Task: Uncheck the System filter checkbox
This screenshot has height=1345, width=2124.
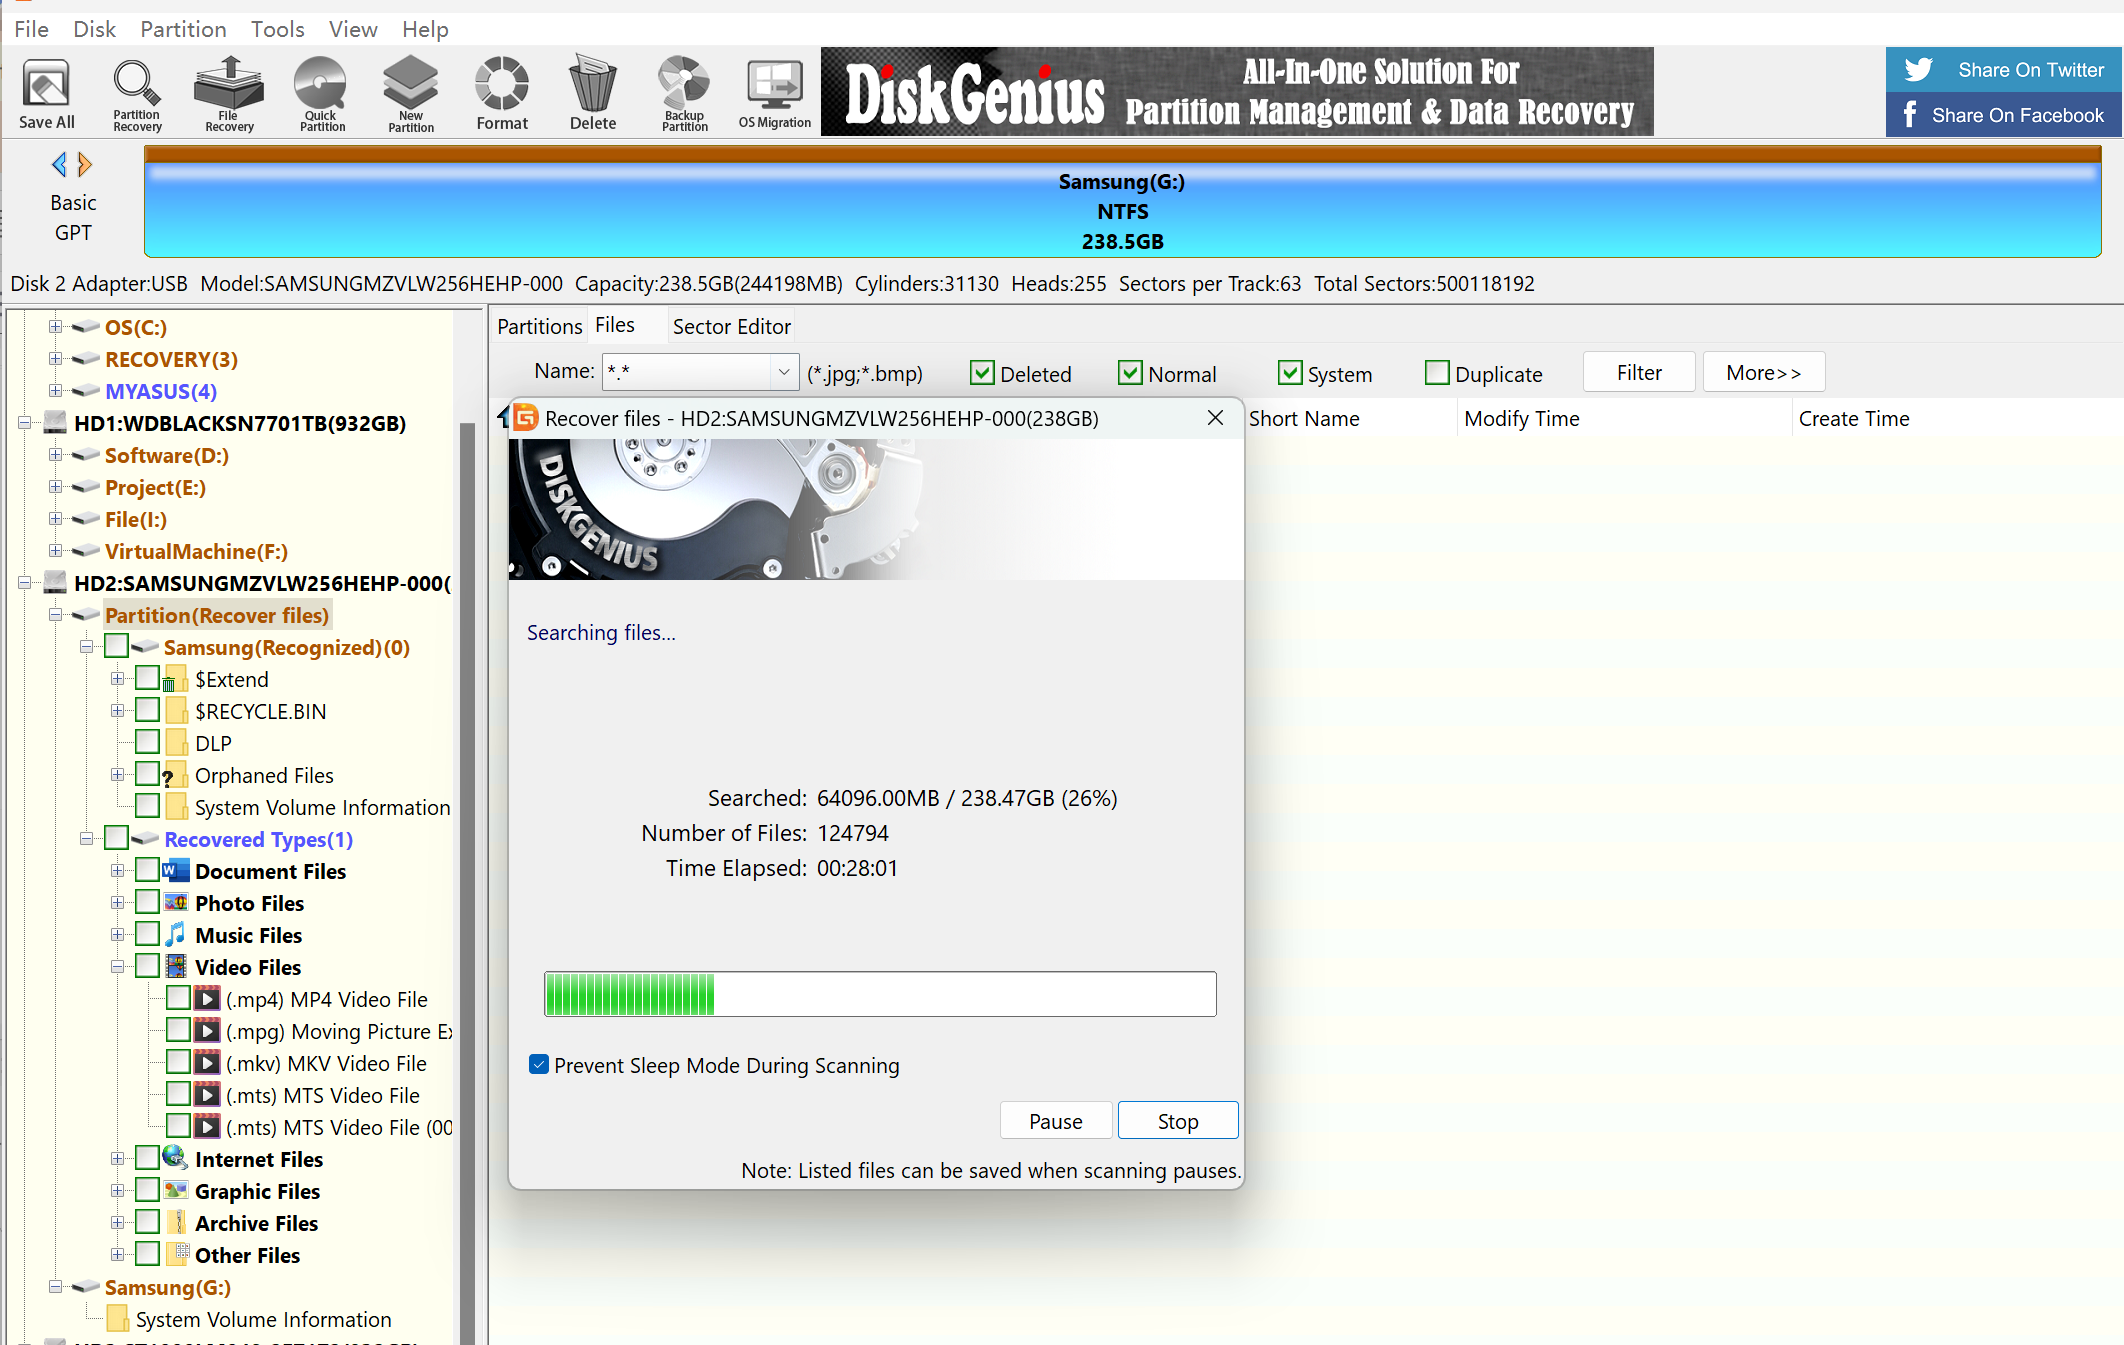Action: (1290, 373)
